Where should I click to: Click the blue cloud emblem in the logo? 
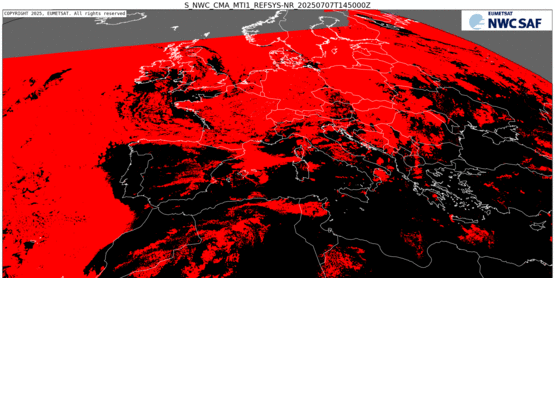tap(477, 22)
